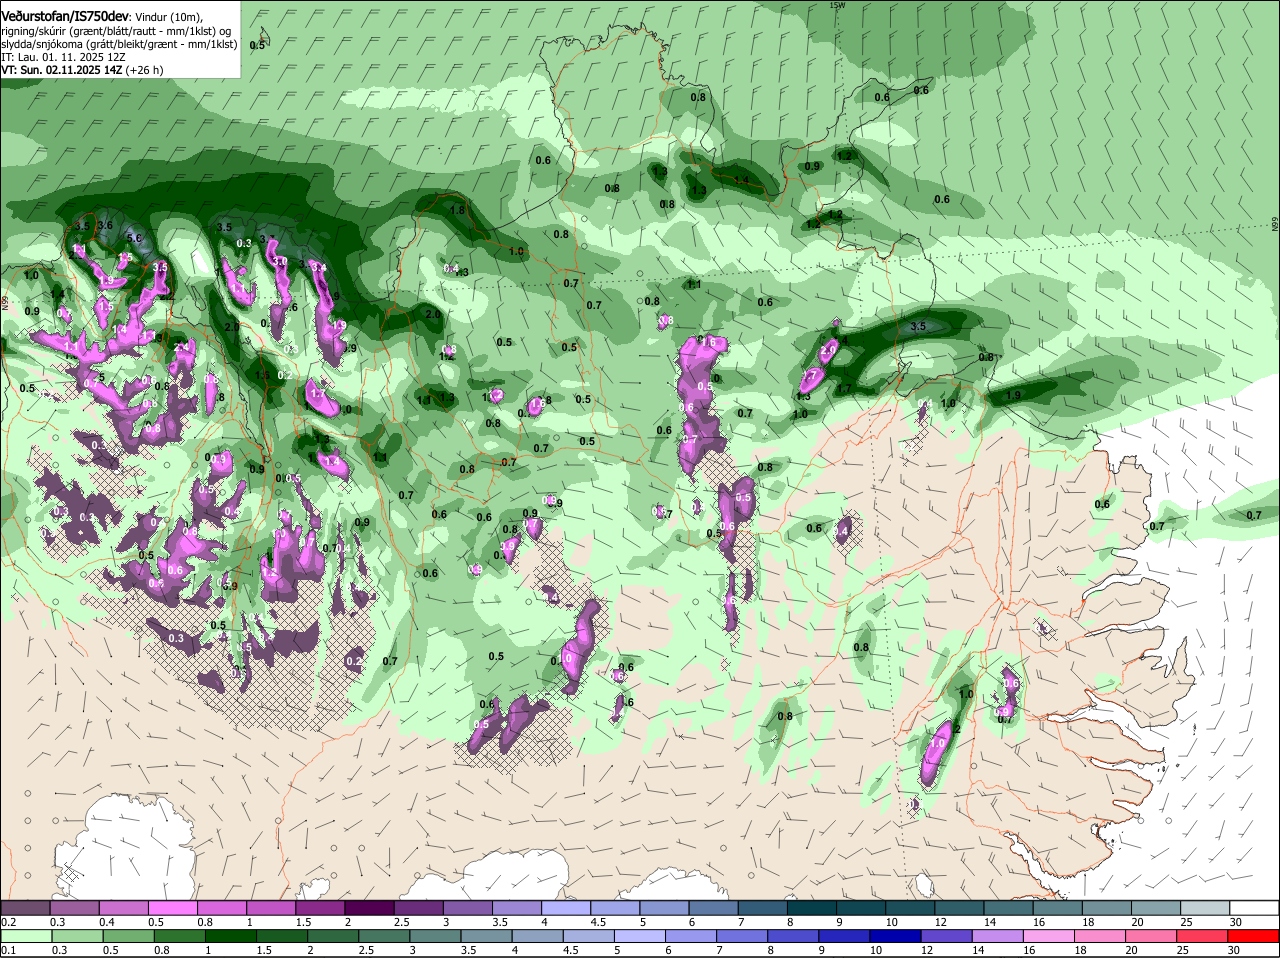Click the rigning/skúrir legend description line
This screenshot has height=958, width=1280.
click(x=117, y=31)
